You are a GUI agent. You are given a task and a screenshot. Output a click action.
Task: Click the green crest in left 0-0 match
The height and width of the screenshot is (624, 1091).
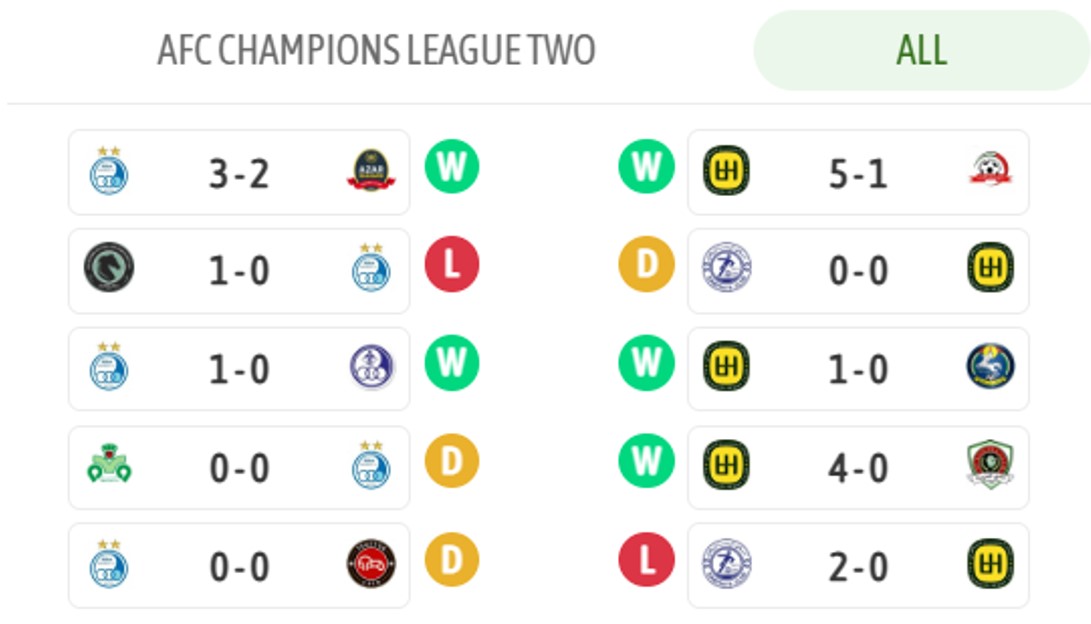[109, 465]
